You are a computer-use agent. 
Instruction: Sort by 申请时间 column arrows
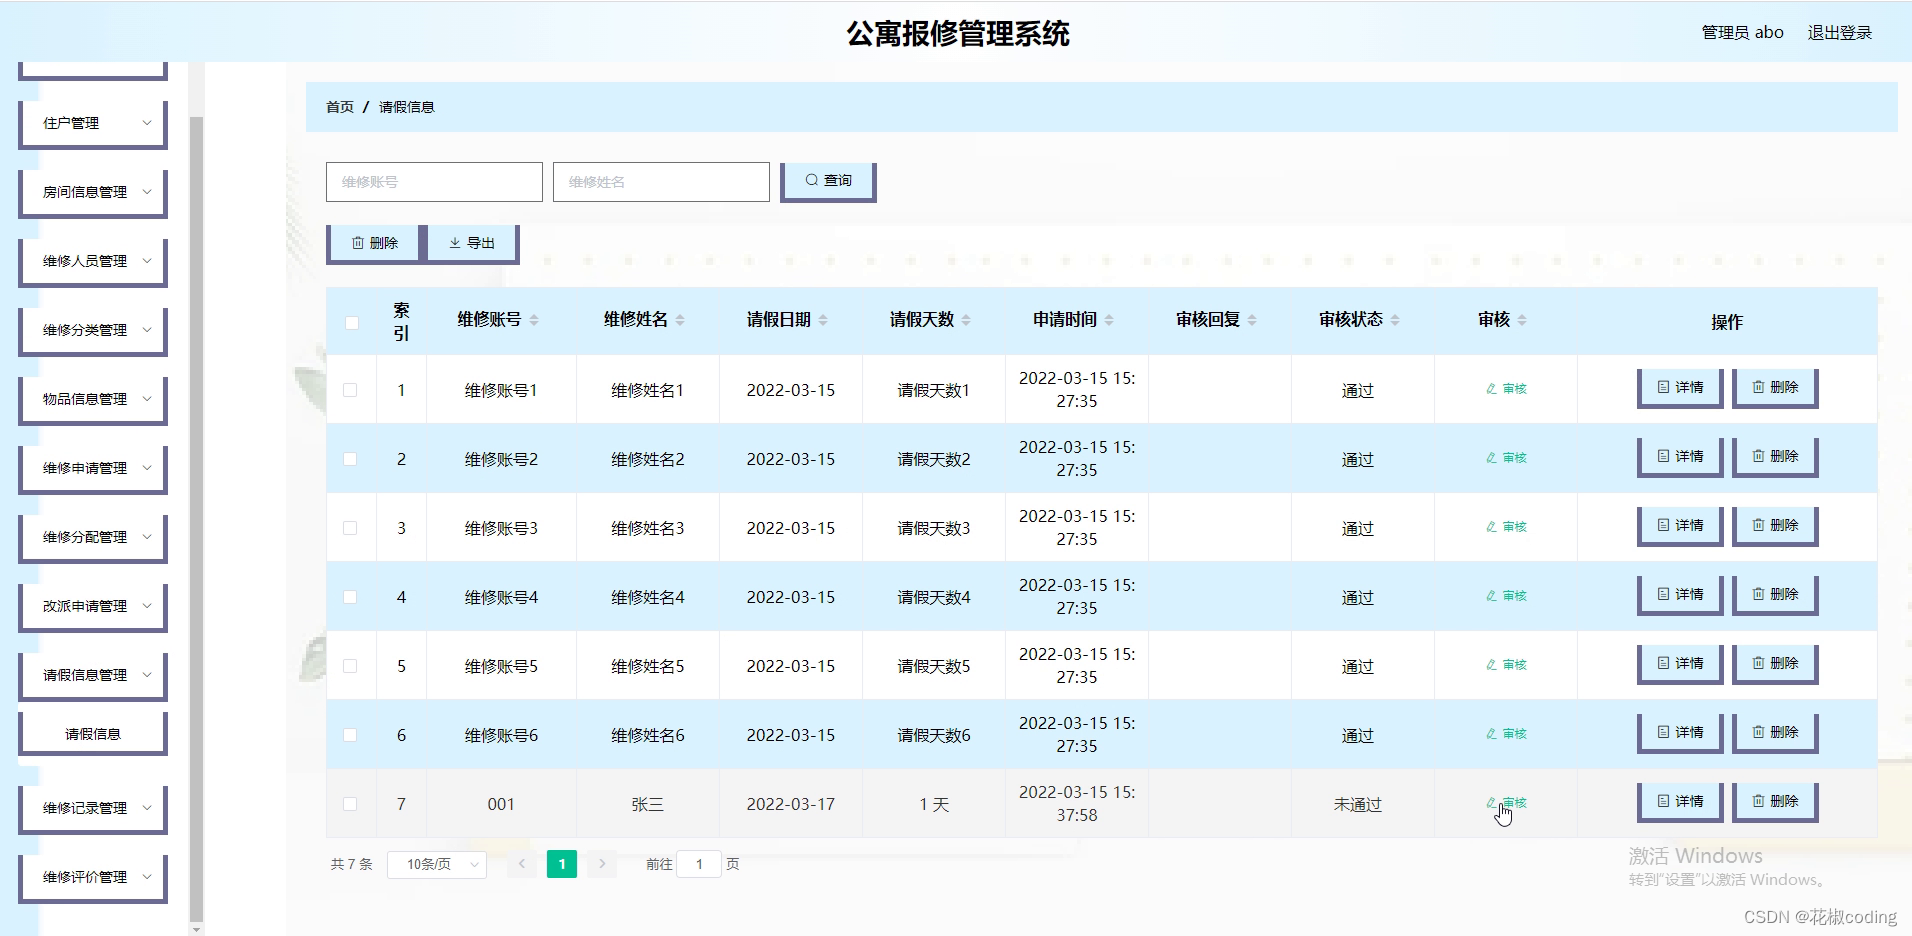pos(1109,320)
